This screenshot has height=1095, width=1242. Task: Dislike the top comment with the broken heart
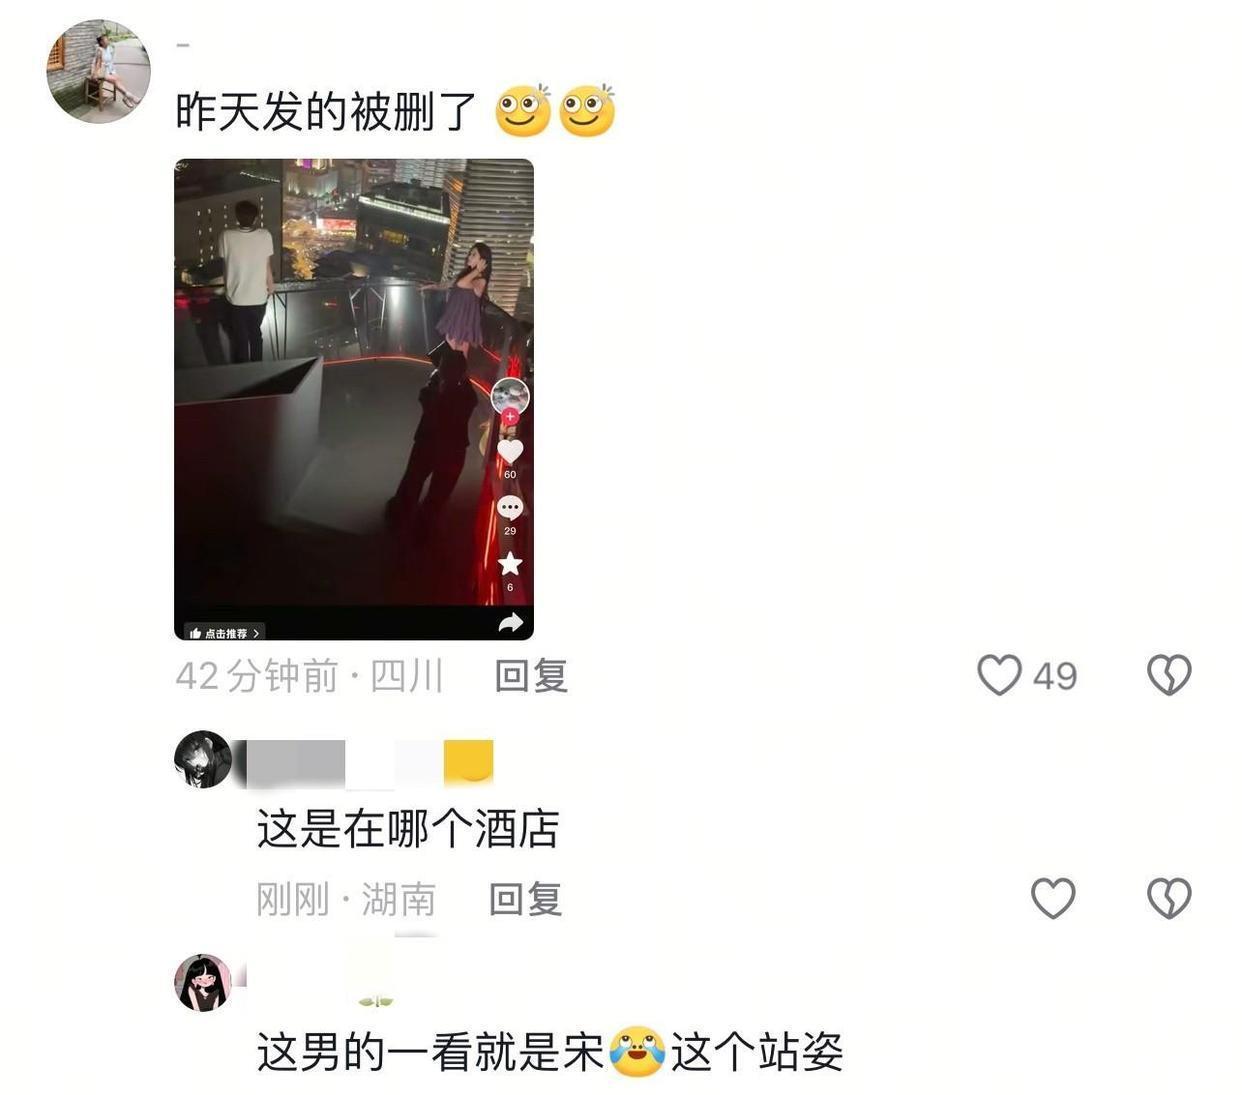tap(1169, 675)
